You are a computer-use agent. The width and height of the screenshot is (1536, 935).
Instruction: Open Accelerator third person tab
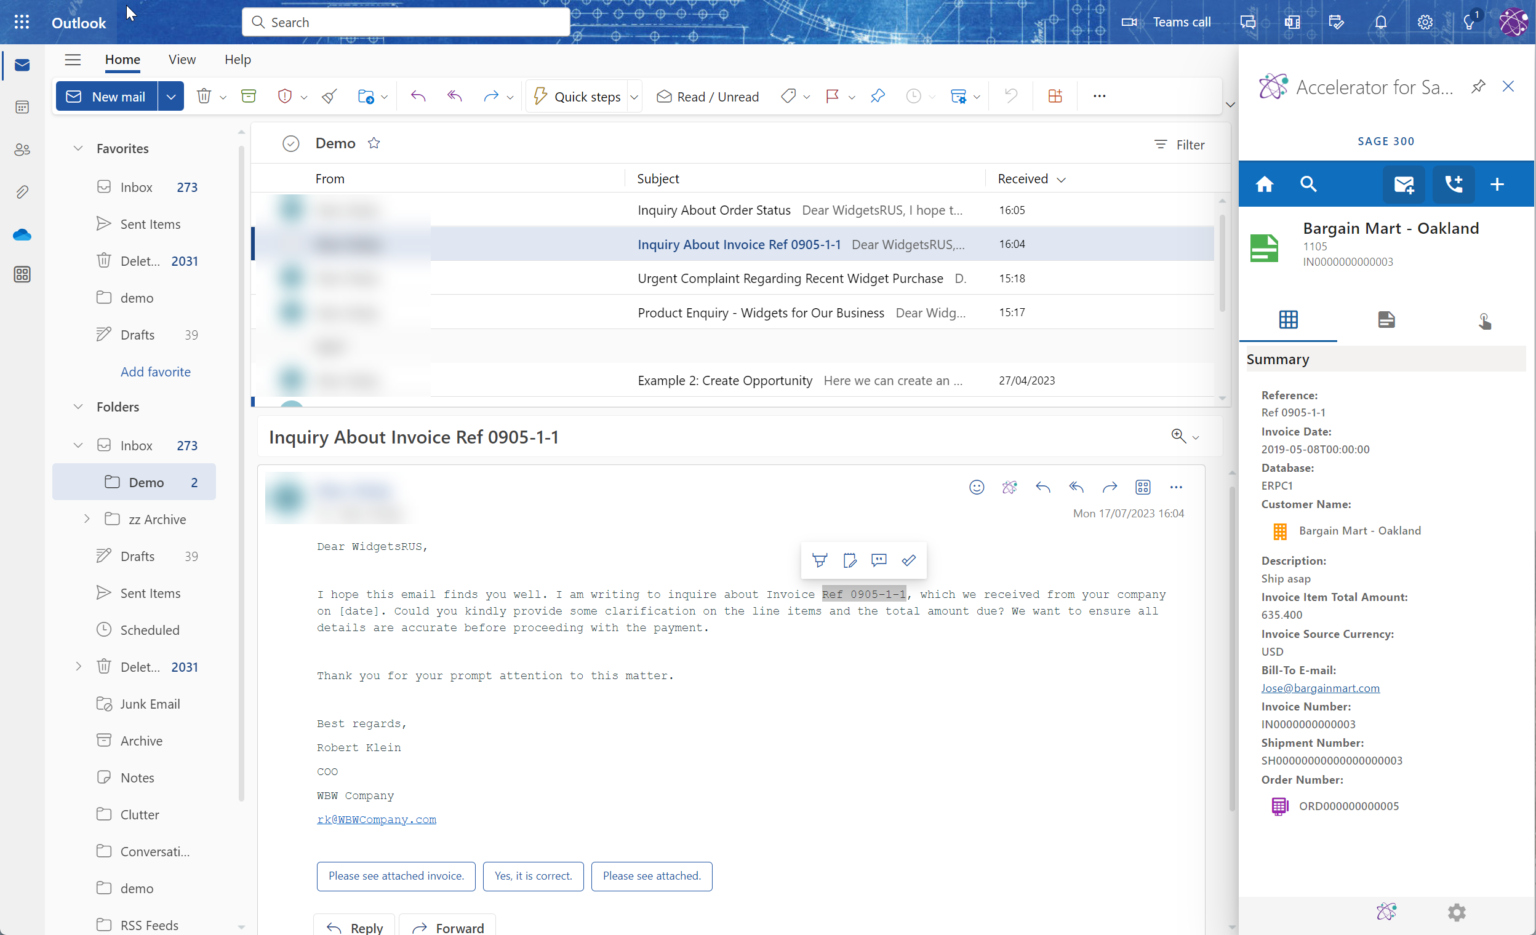point(1485,320)
